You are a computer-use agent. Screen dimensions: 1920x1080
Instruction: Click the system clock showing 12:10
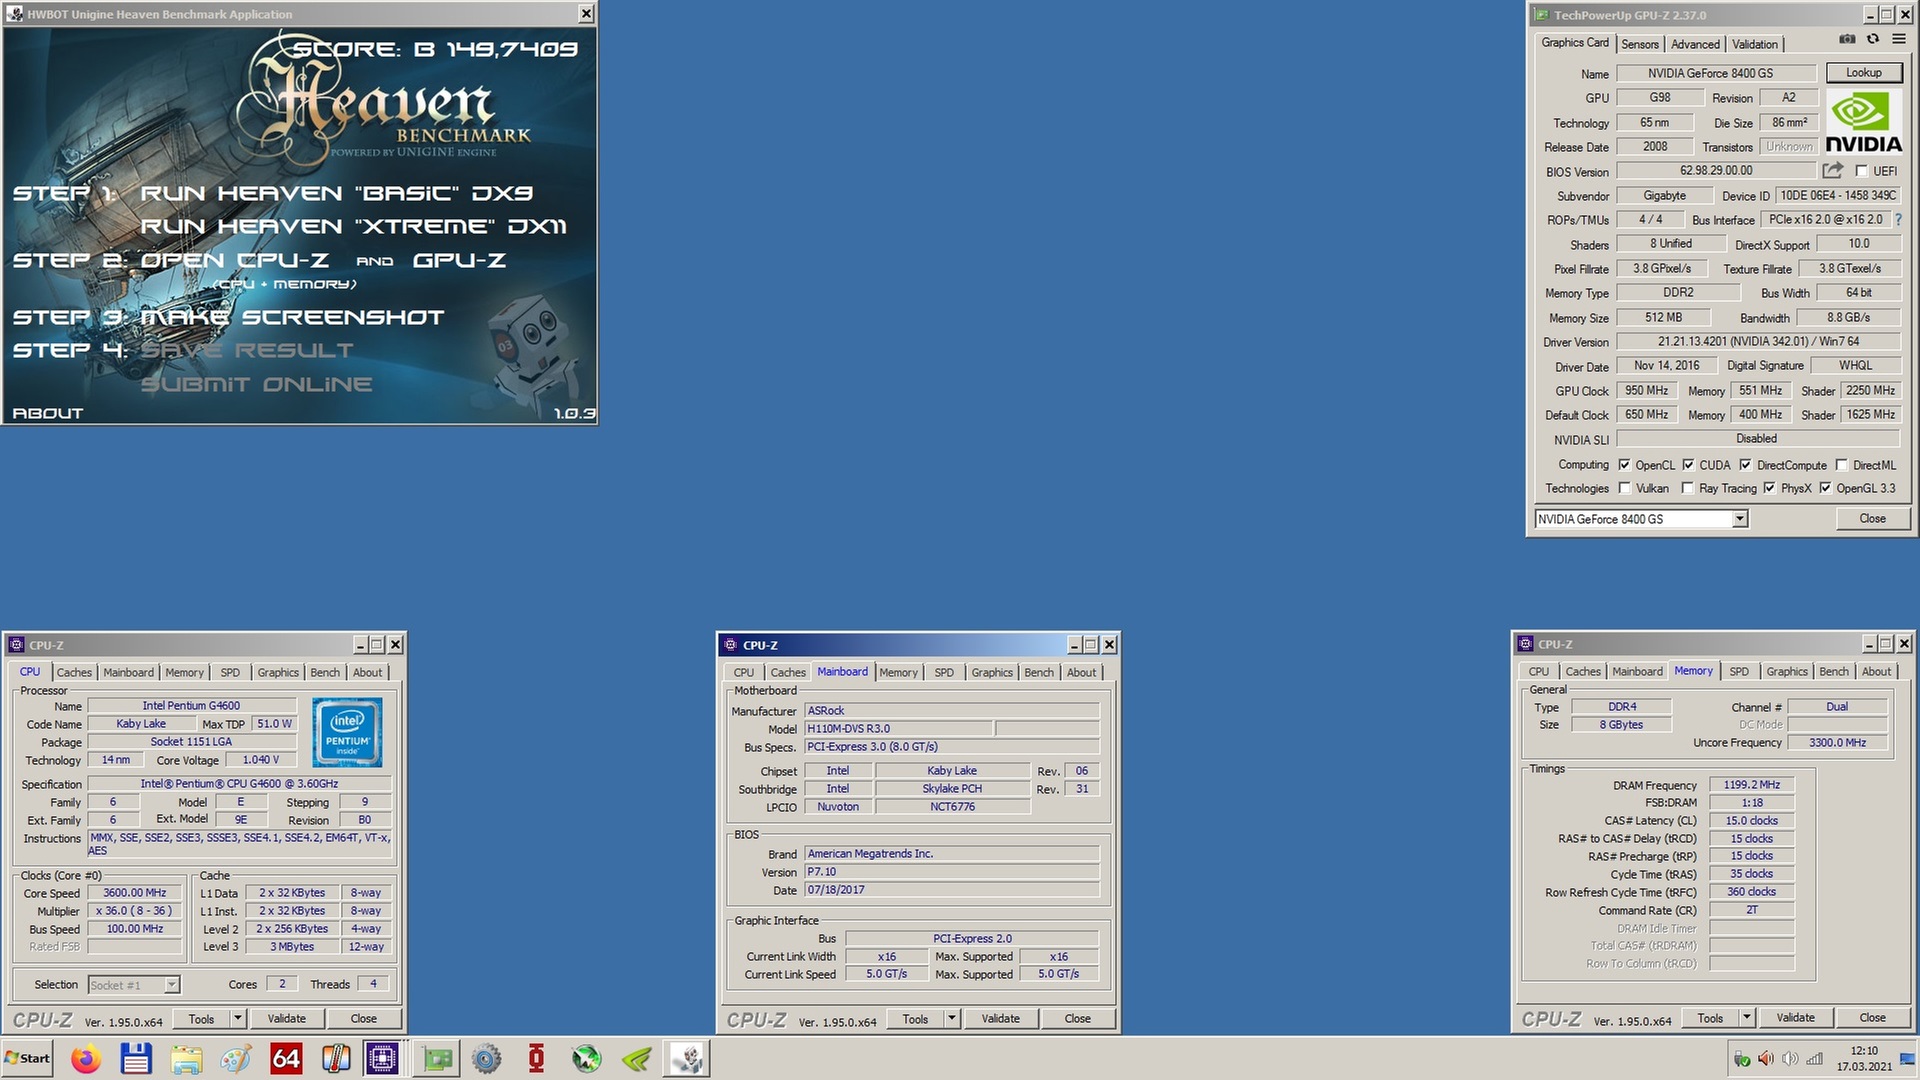tap(1864, 1058)
